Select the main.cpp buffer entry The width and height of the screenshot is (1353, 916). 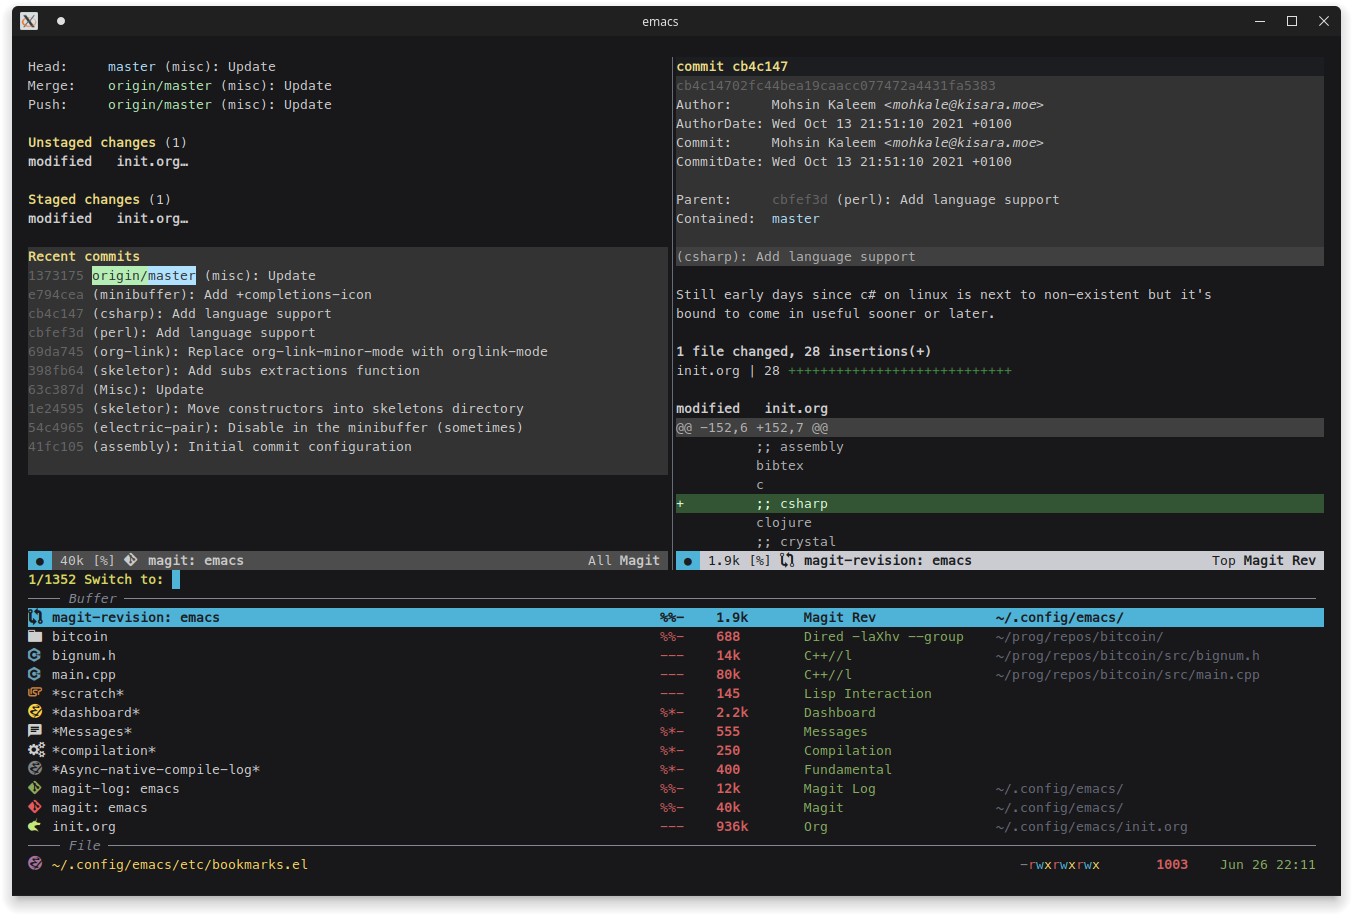coord(84,675)
